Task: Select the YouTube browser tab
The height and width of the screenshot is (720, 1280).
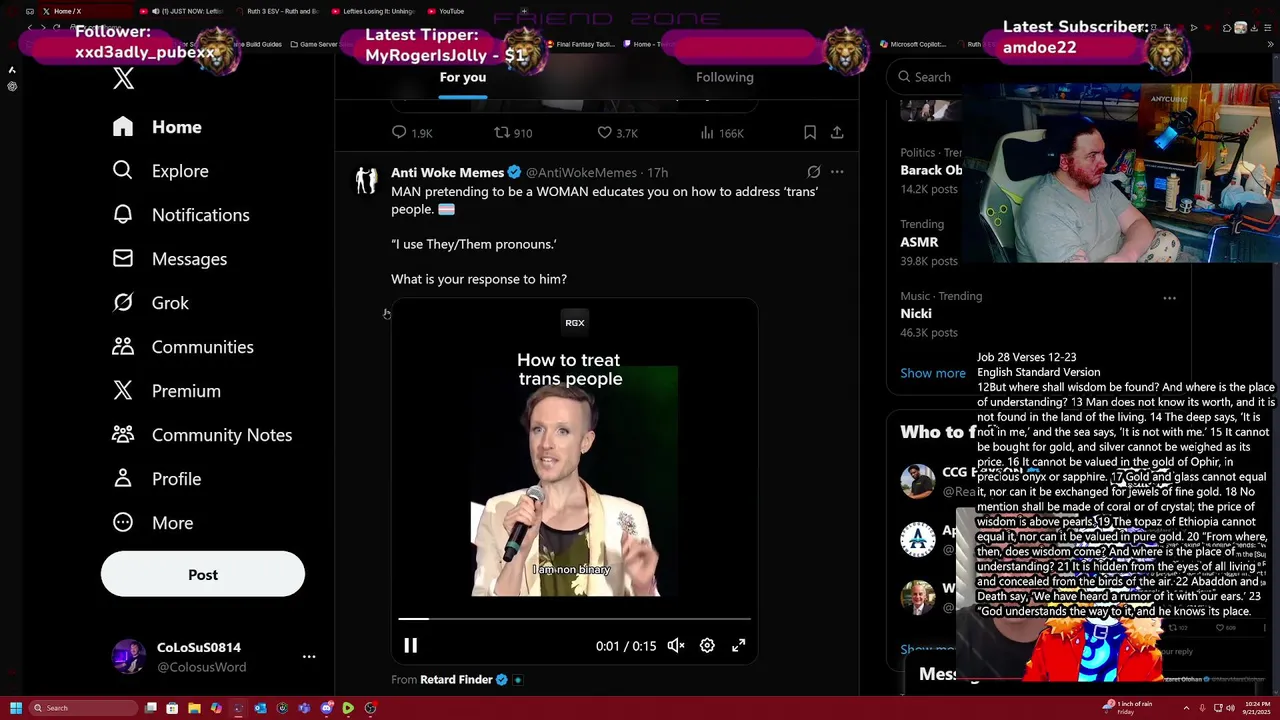Action: 446,11
